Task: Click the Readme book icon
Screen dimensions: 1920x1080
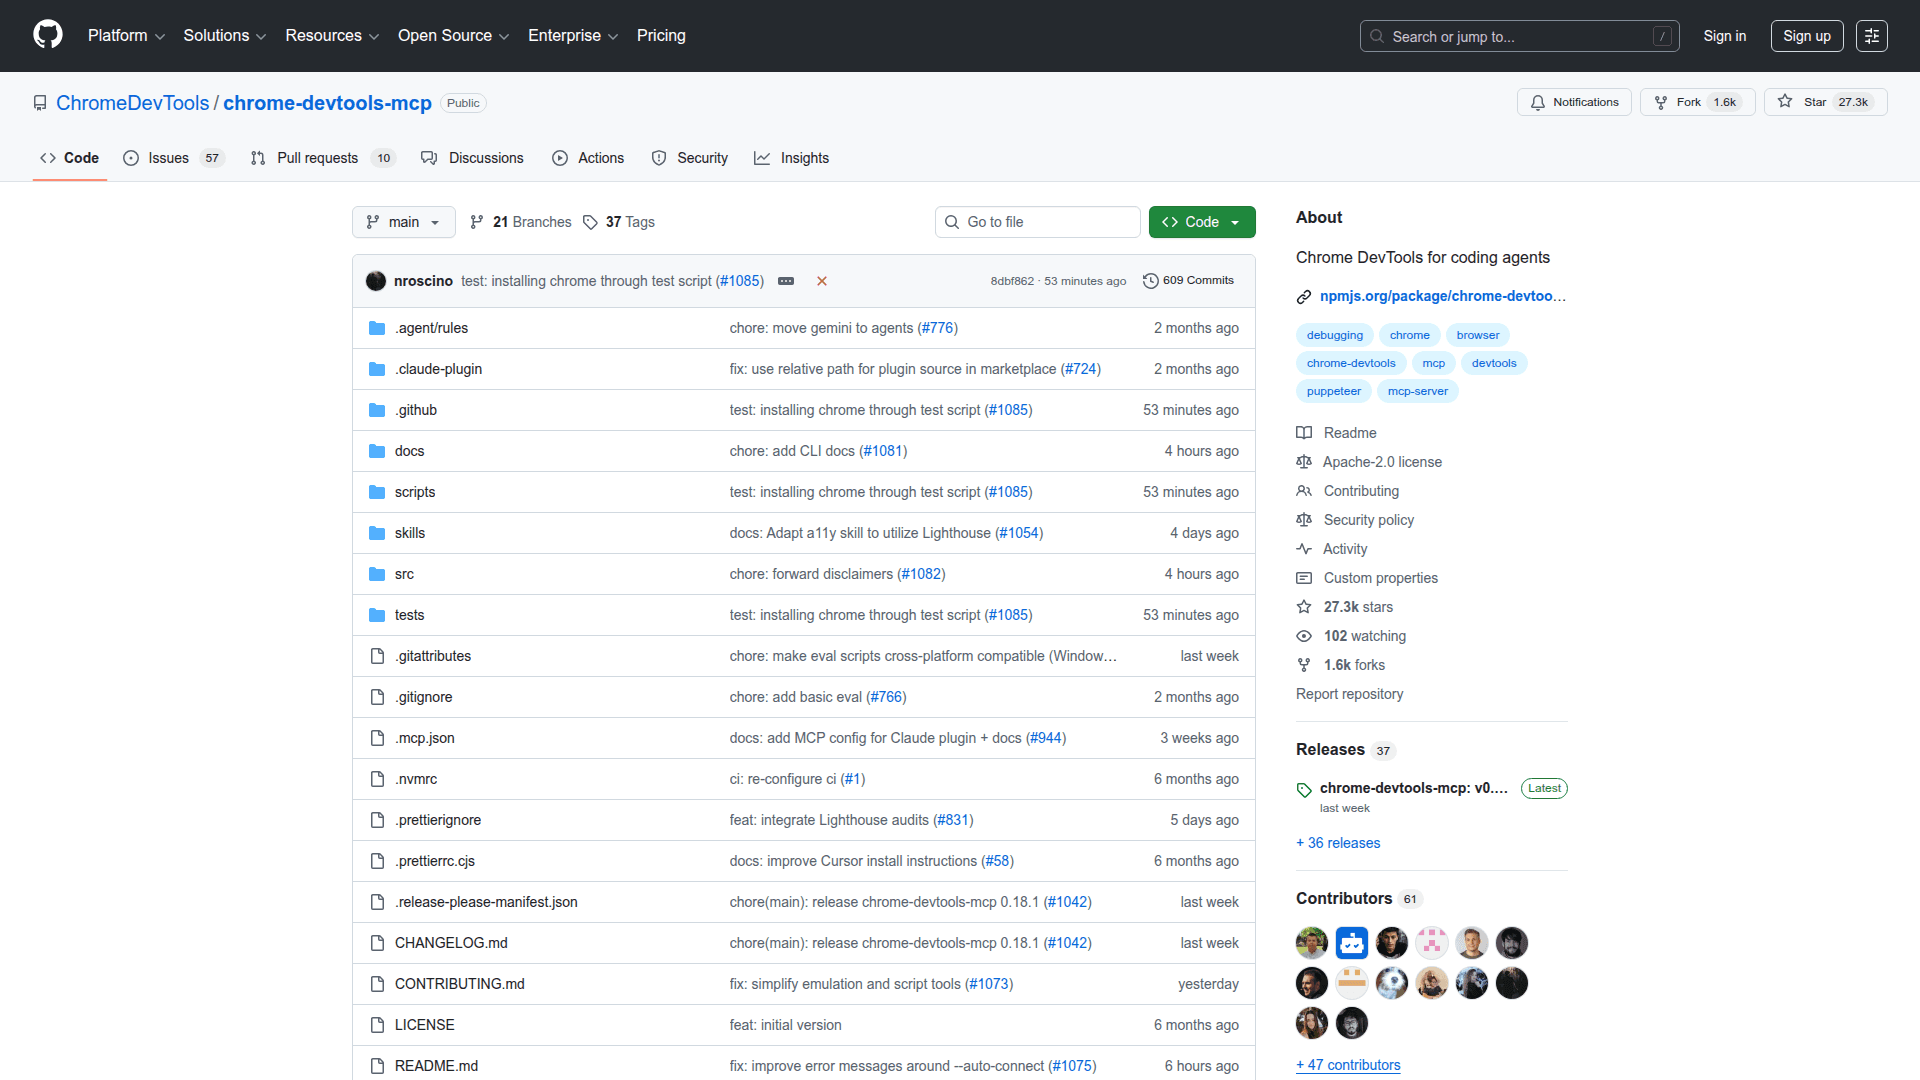Action: coord(1304,432)
